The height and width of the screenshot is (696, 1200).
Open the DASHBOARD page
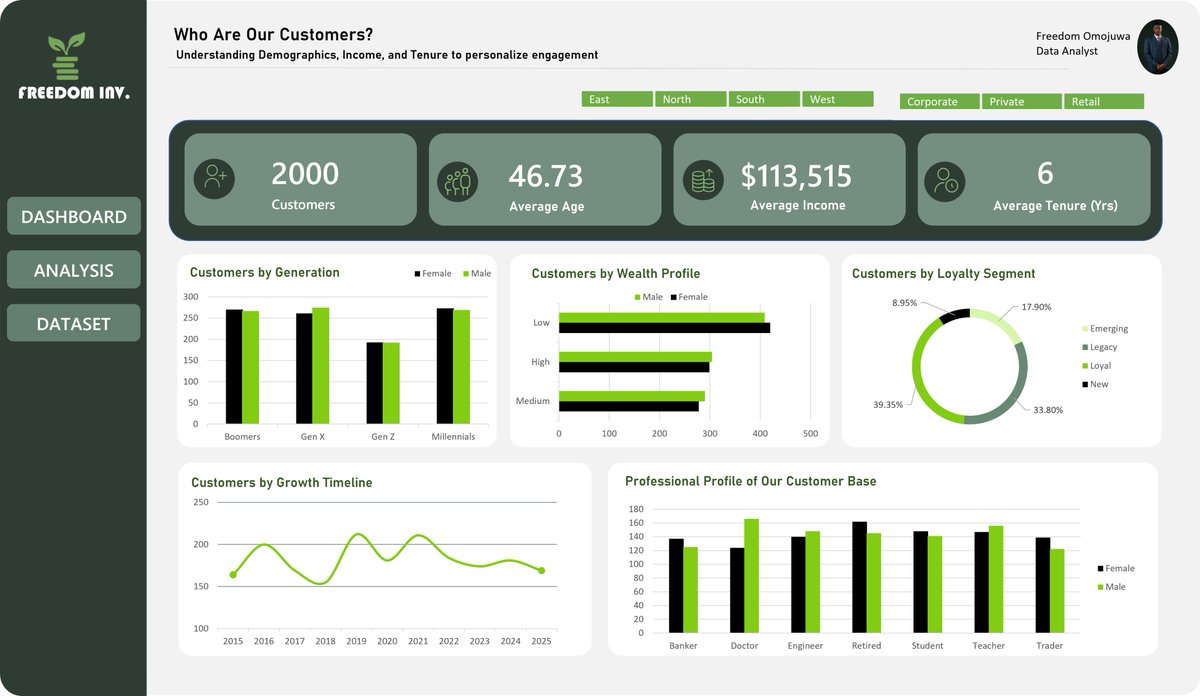pyautogui.click(x=74, y=216)
